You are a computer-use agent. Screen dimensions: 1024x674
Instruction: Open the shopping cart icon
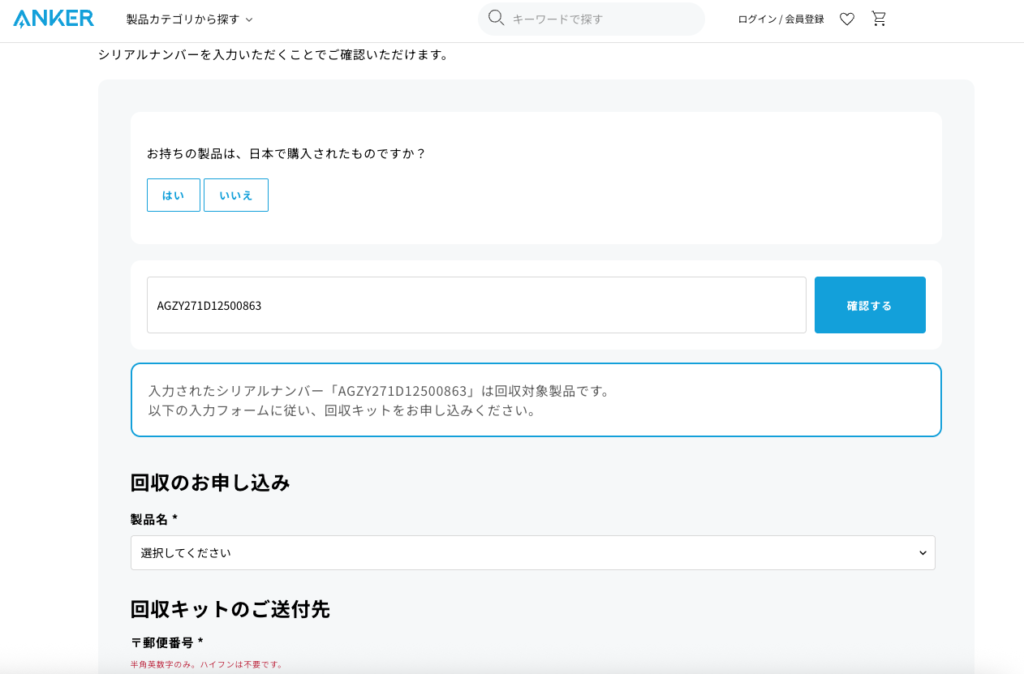click(x=879, y=18)
